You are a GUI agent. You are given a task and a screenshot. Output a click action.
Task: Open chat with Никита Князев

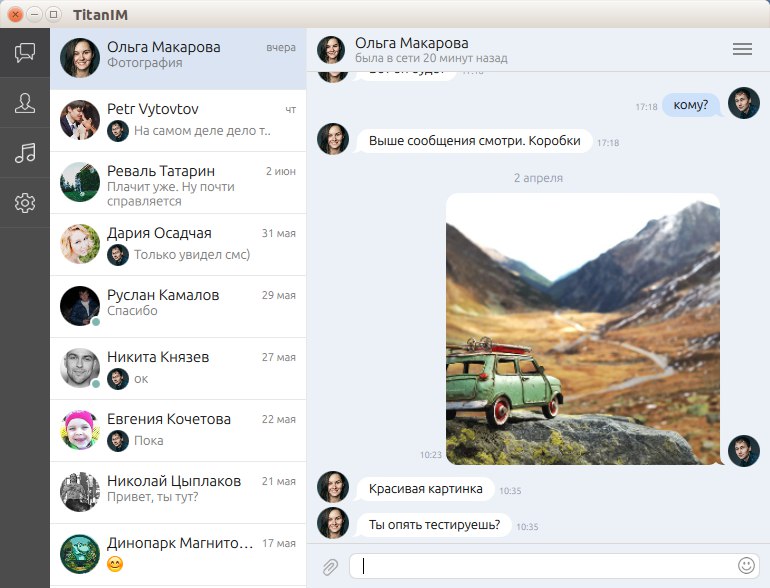pyautogui.click(x=178, y=368)
